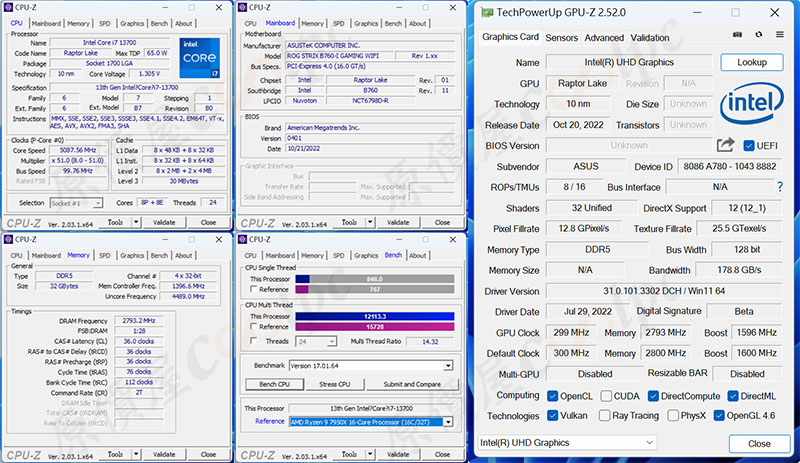Expand Tools arrow in Bench tab window
Viewport: 800px width, 463px height.
point(370,454)
